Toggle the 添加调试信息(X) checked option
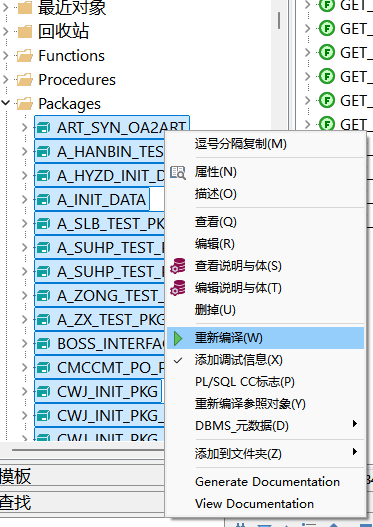373x527 pixels. coord(265,360)
